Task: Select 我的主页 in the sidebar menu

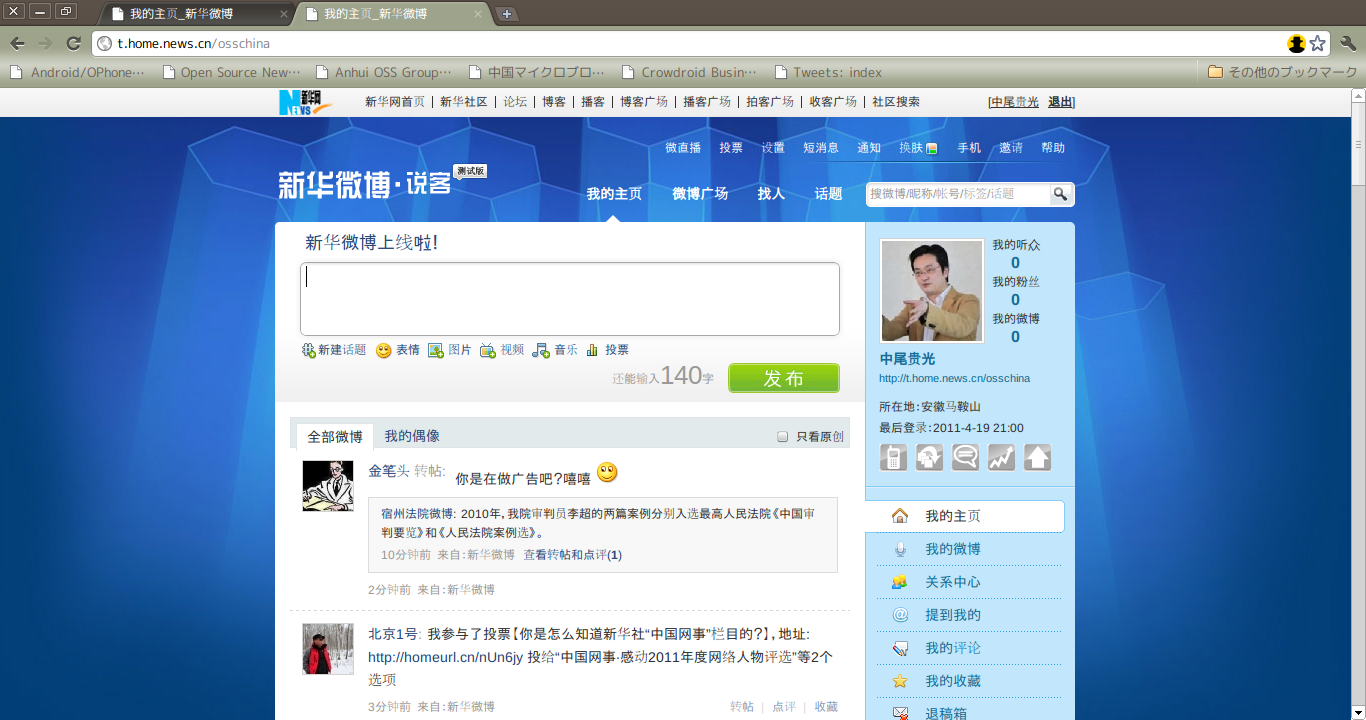Action: tap(965, 516)
